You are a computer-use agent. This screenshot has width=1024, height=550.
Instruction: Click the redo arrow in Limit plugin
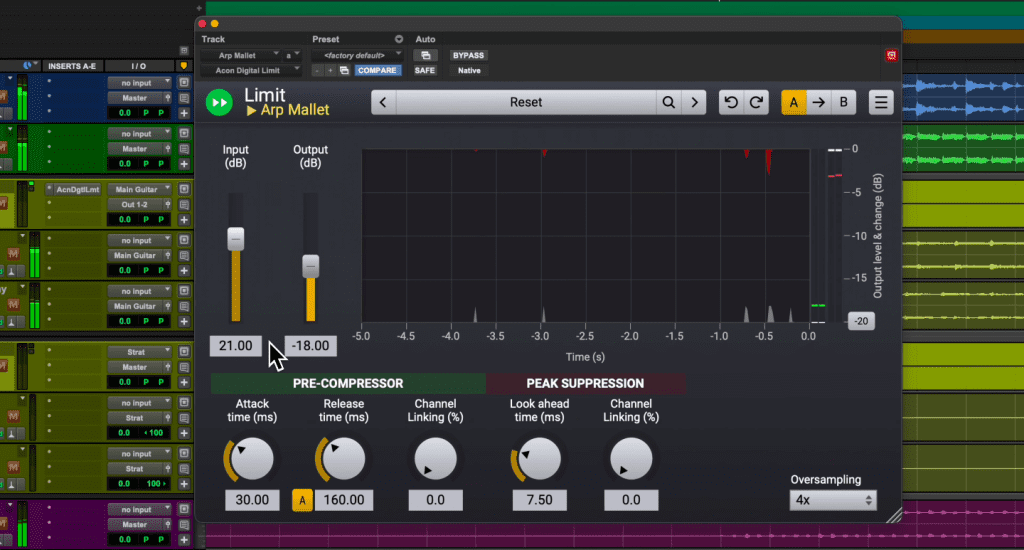(756, 103)
